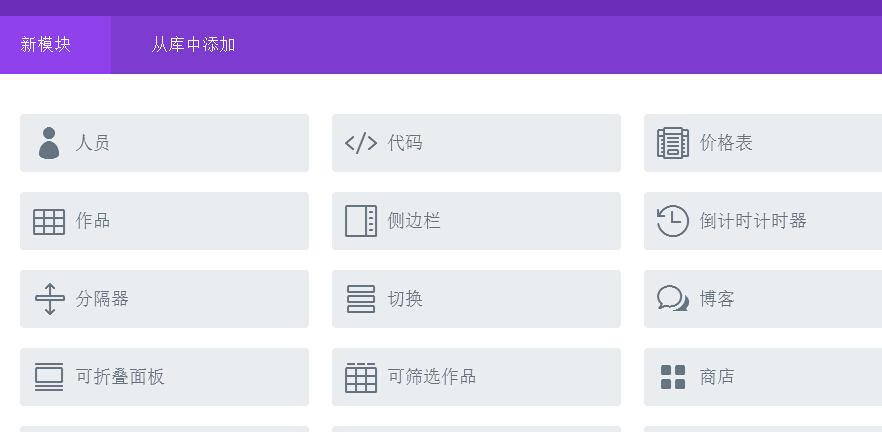Select the code brackets icon for 代码
The image size is (882, 432).
point(361,143)
